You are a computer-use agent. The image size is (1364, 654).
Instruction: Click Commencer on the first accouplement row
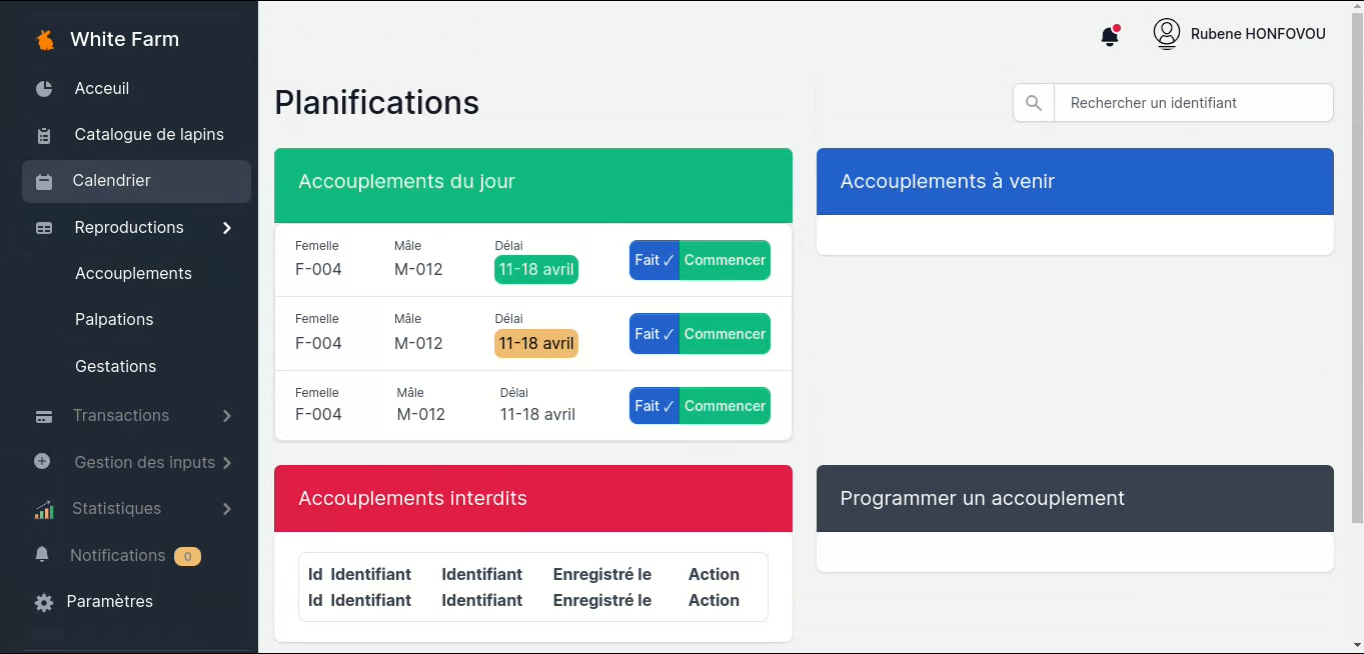tap(725, 260)
